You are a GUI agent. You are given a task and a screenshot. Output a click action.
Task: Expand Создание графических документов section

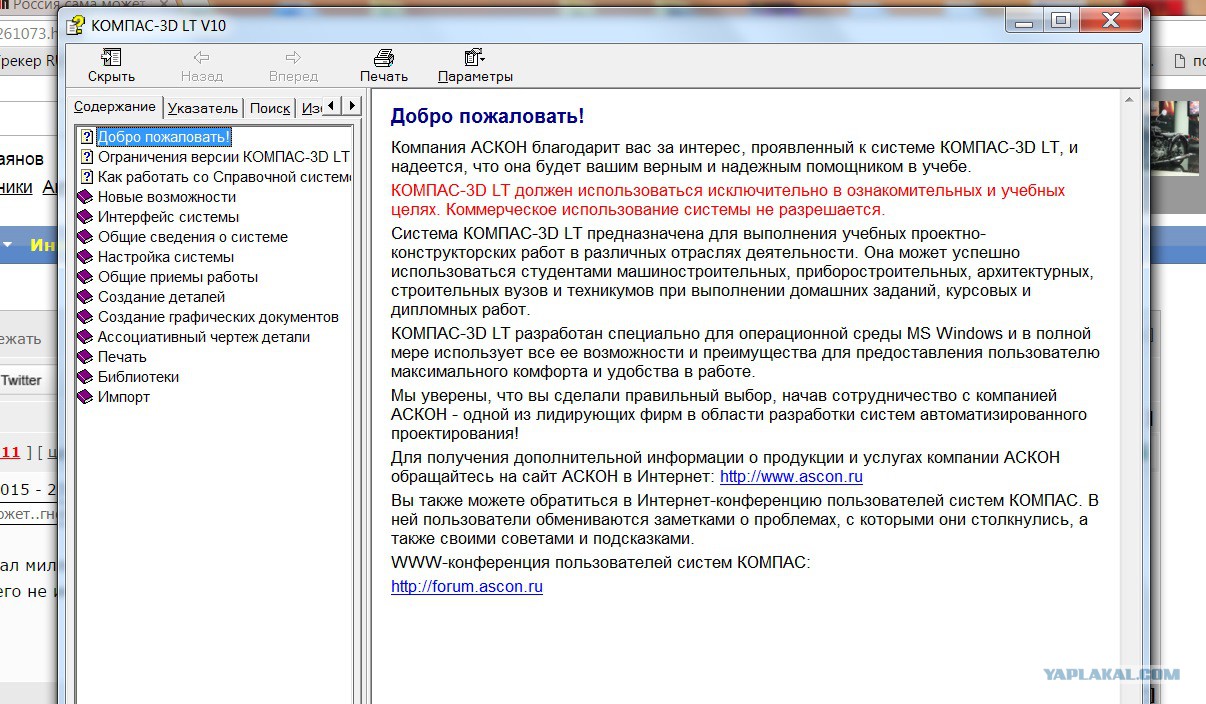pyautogui.click(x=218, y=317)
